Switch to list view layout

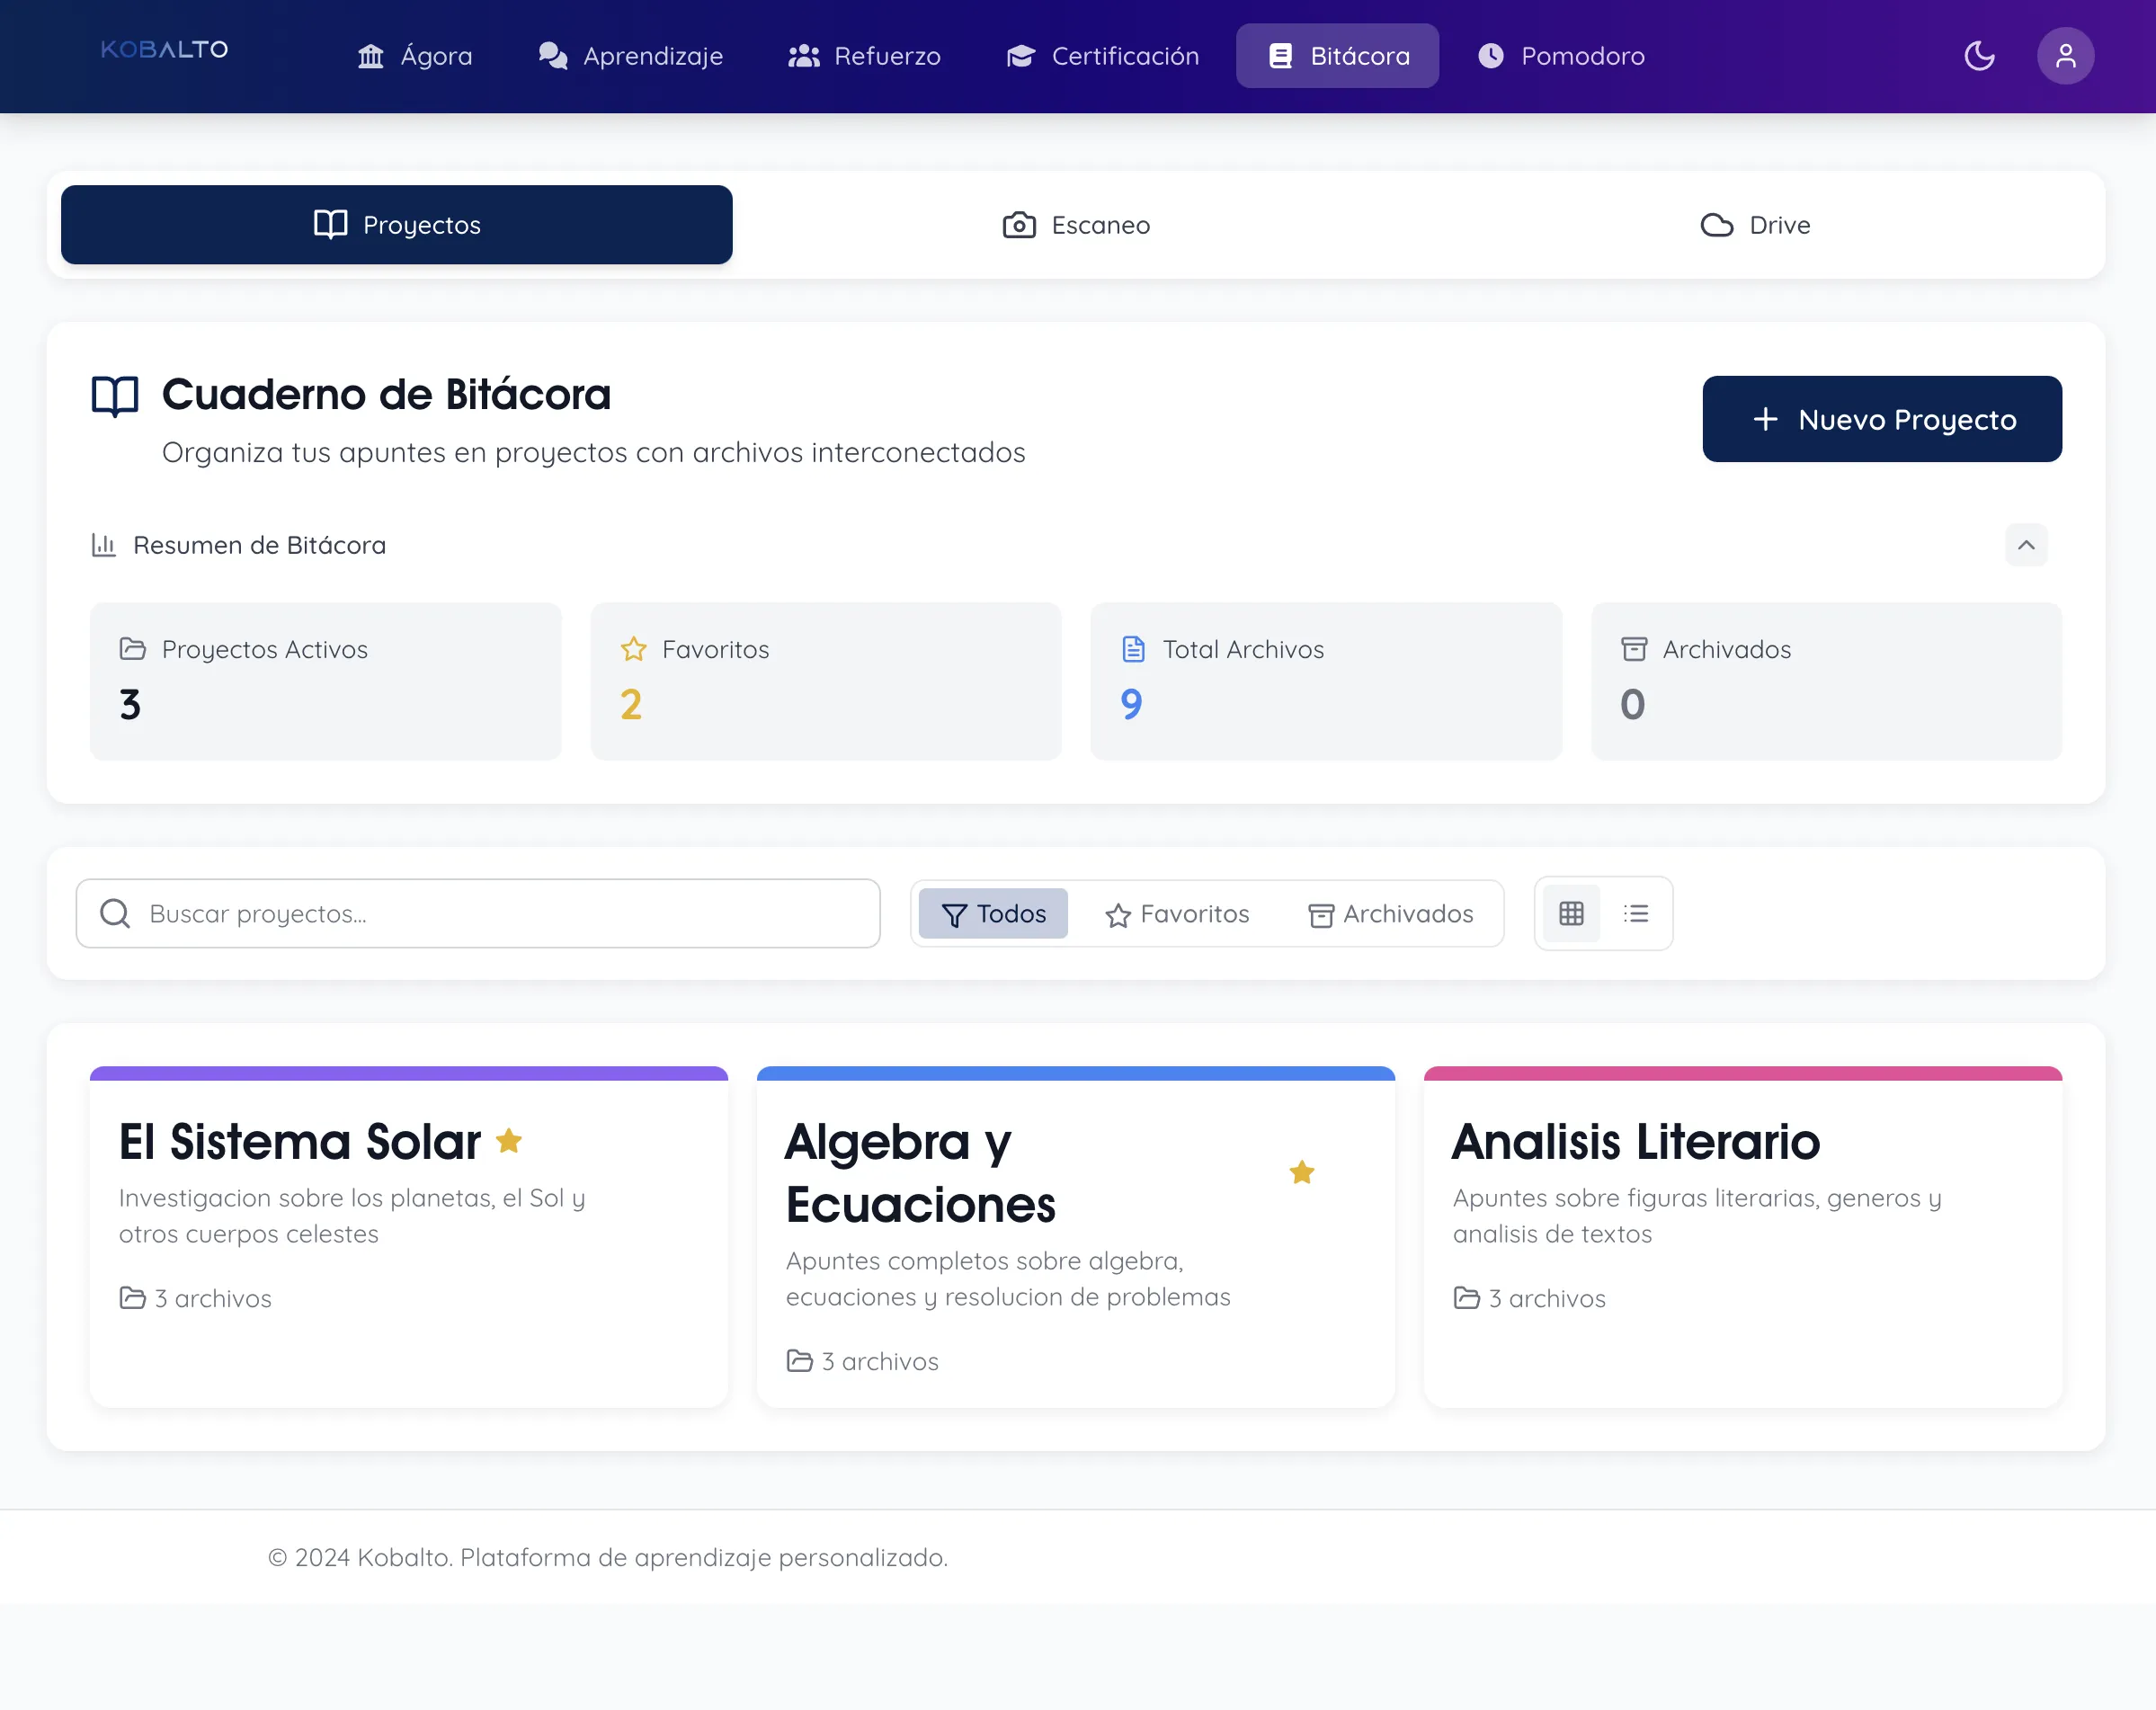tap(1635, 913)
